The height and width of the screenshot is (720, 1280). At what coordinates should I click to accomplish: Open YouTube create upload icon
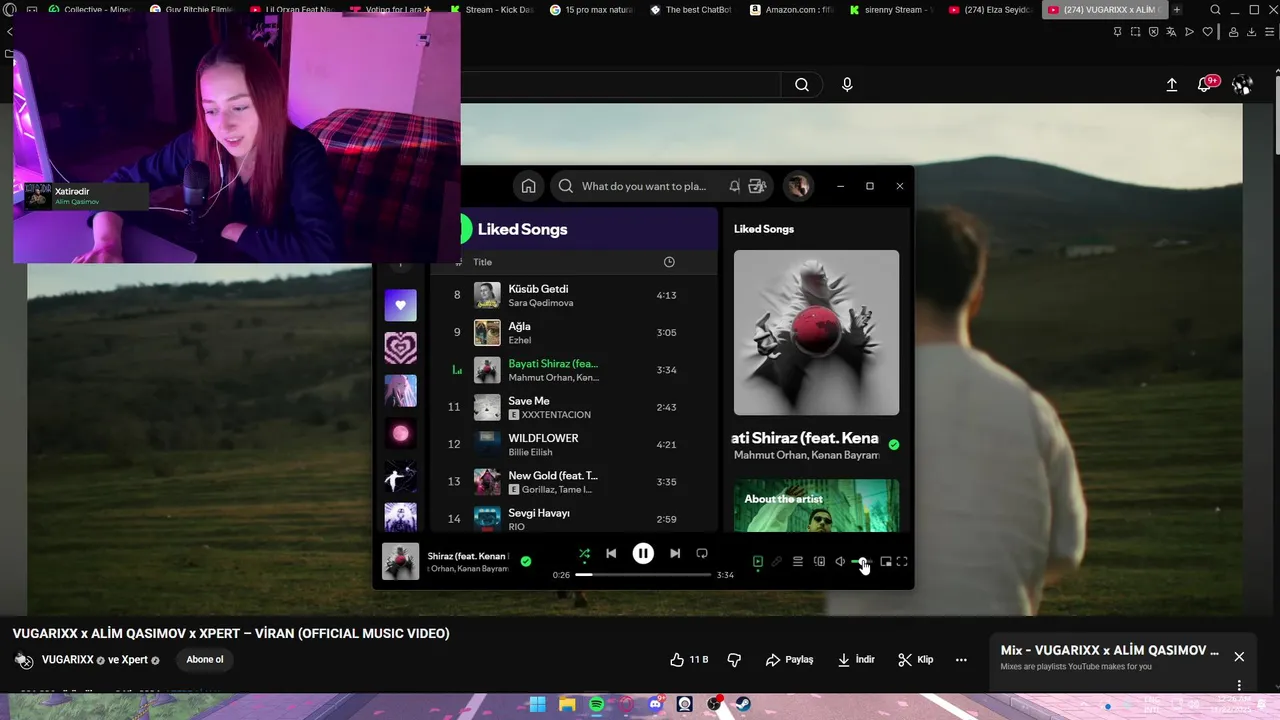1171,85
